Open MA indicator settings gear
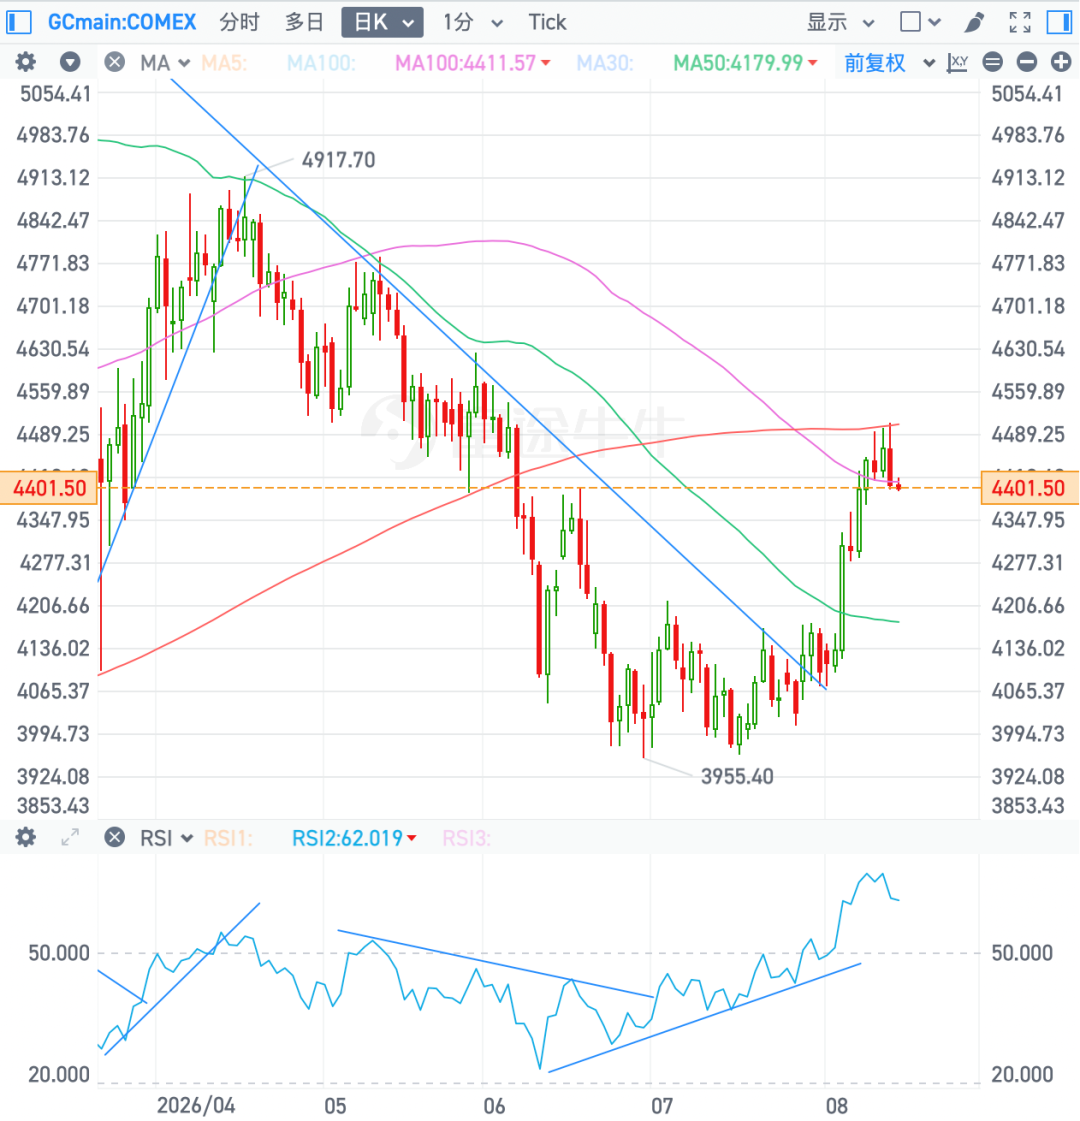 pos(26,62)
